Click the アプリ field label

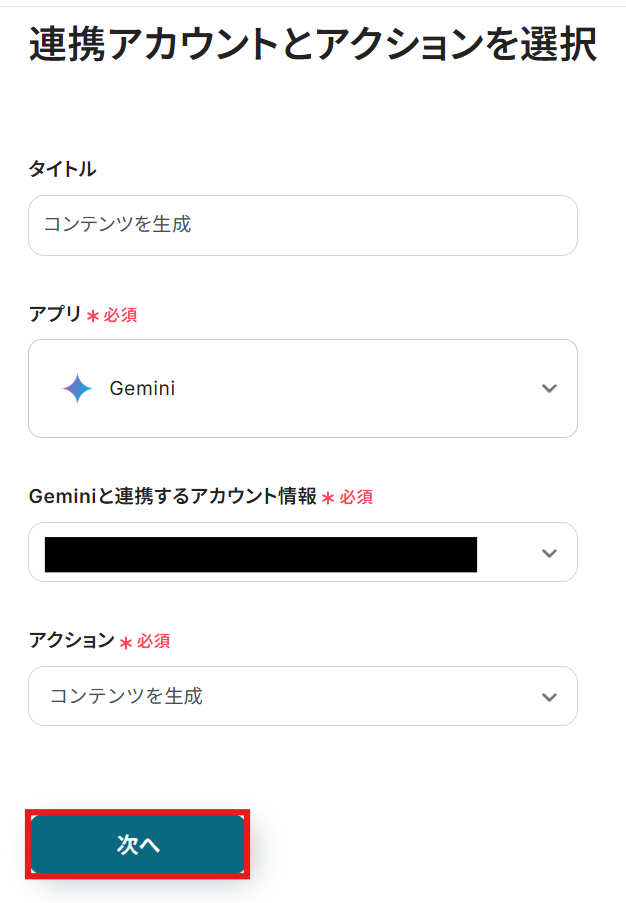coord(55,314)
